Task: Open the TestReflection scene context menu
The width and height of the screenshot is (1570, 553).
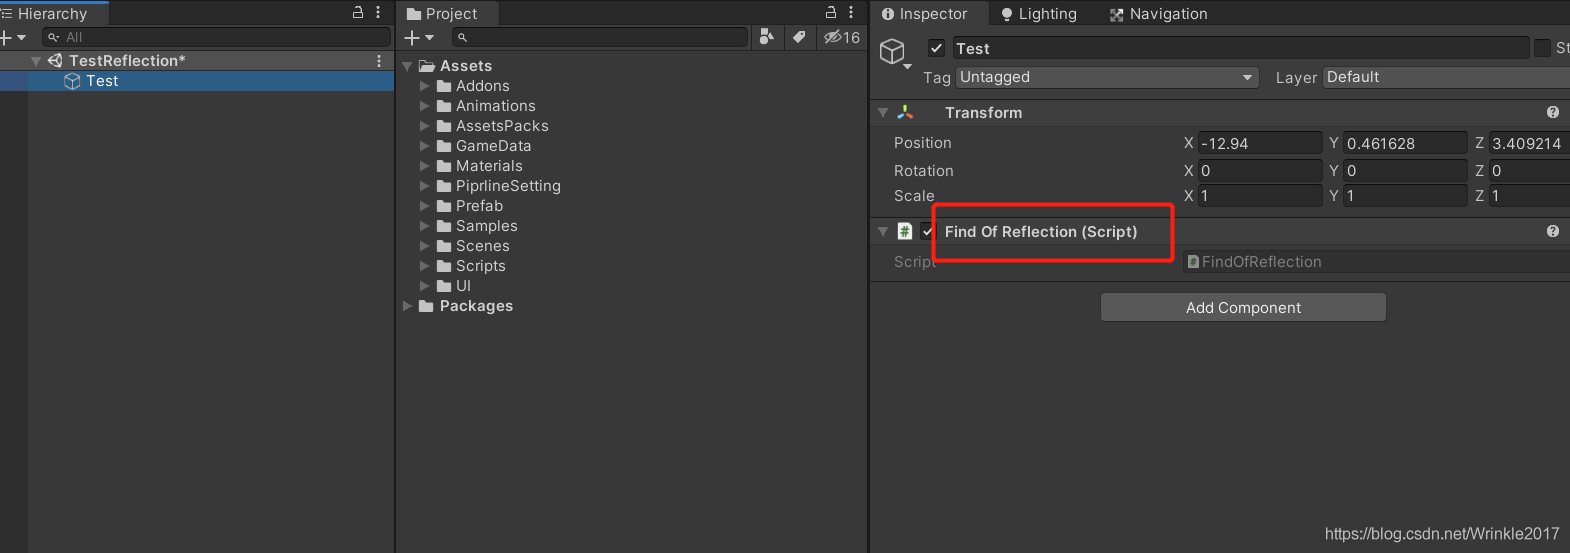Action: coord(379,61)
